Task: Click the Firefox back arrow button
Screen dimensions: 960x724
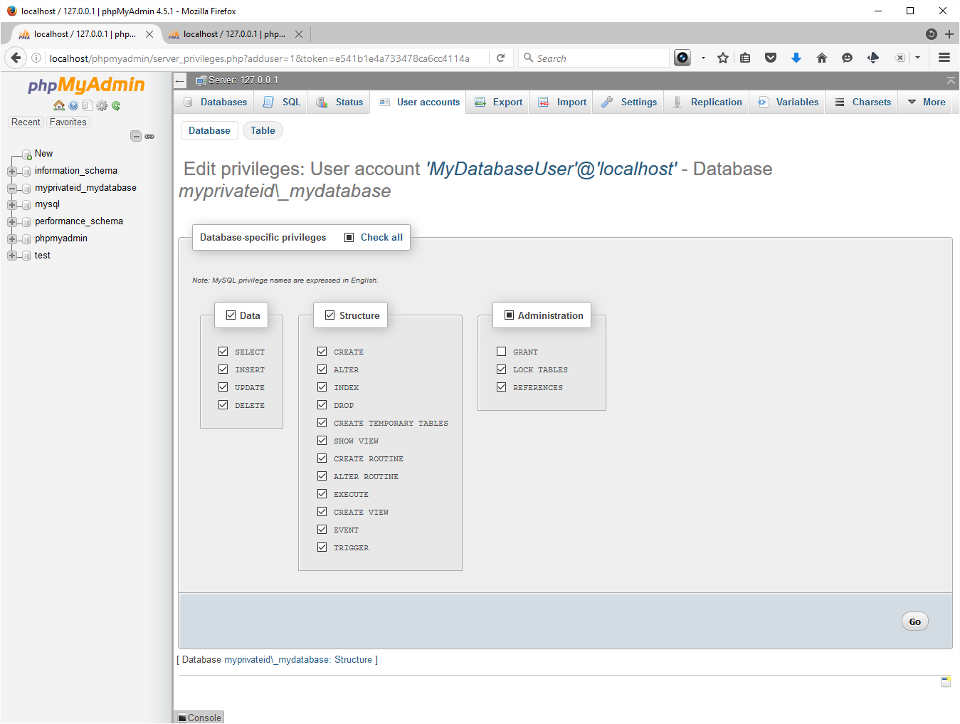Action: coord(15,58)
